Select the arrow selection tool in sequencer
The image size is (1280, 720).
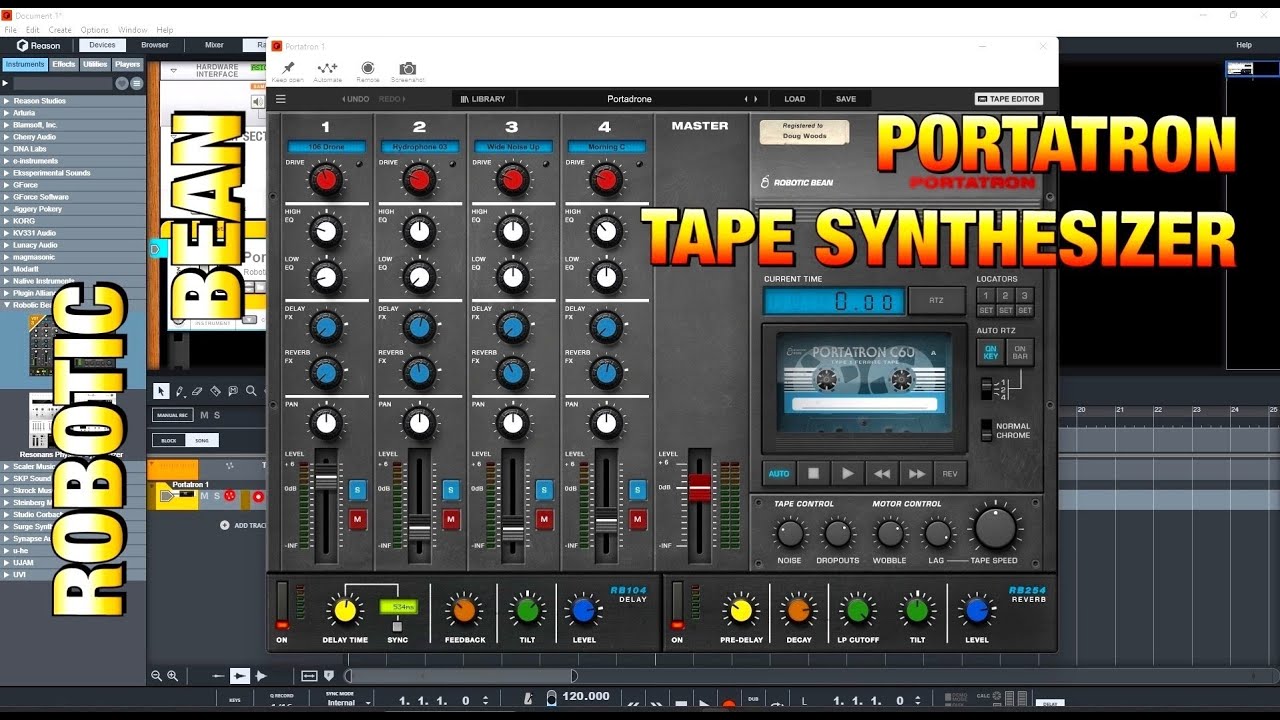[161, 391]
